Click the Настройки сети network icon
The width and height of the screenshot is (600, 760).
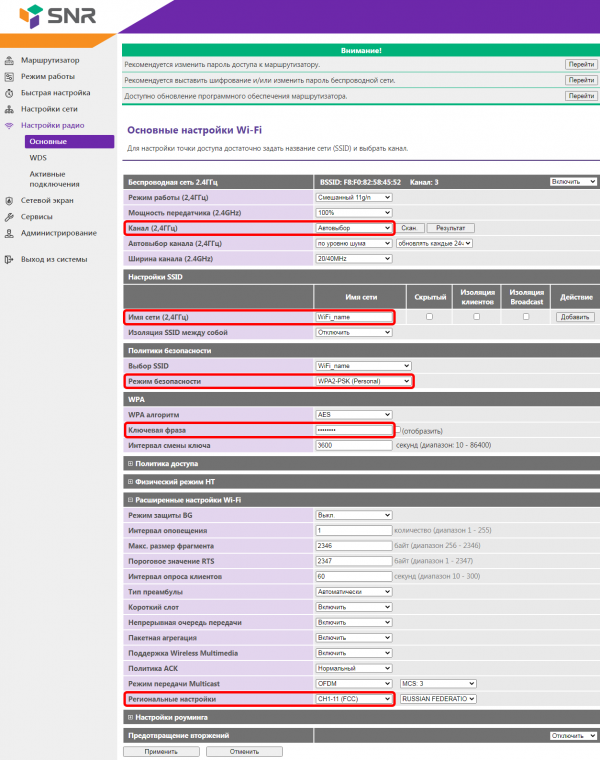9,109
